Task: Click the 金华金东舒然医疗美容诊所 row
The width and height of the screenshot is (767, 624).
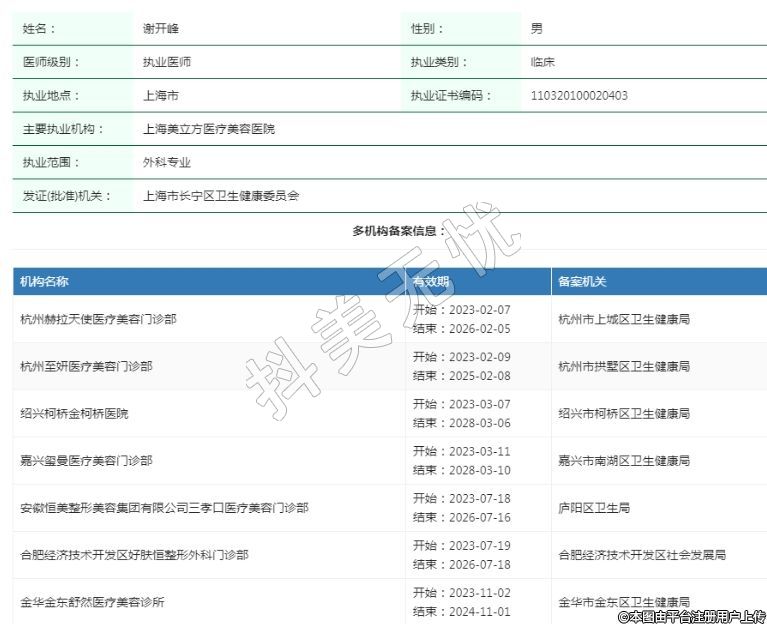Action: 92,602
